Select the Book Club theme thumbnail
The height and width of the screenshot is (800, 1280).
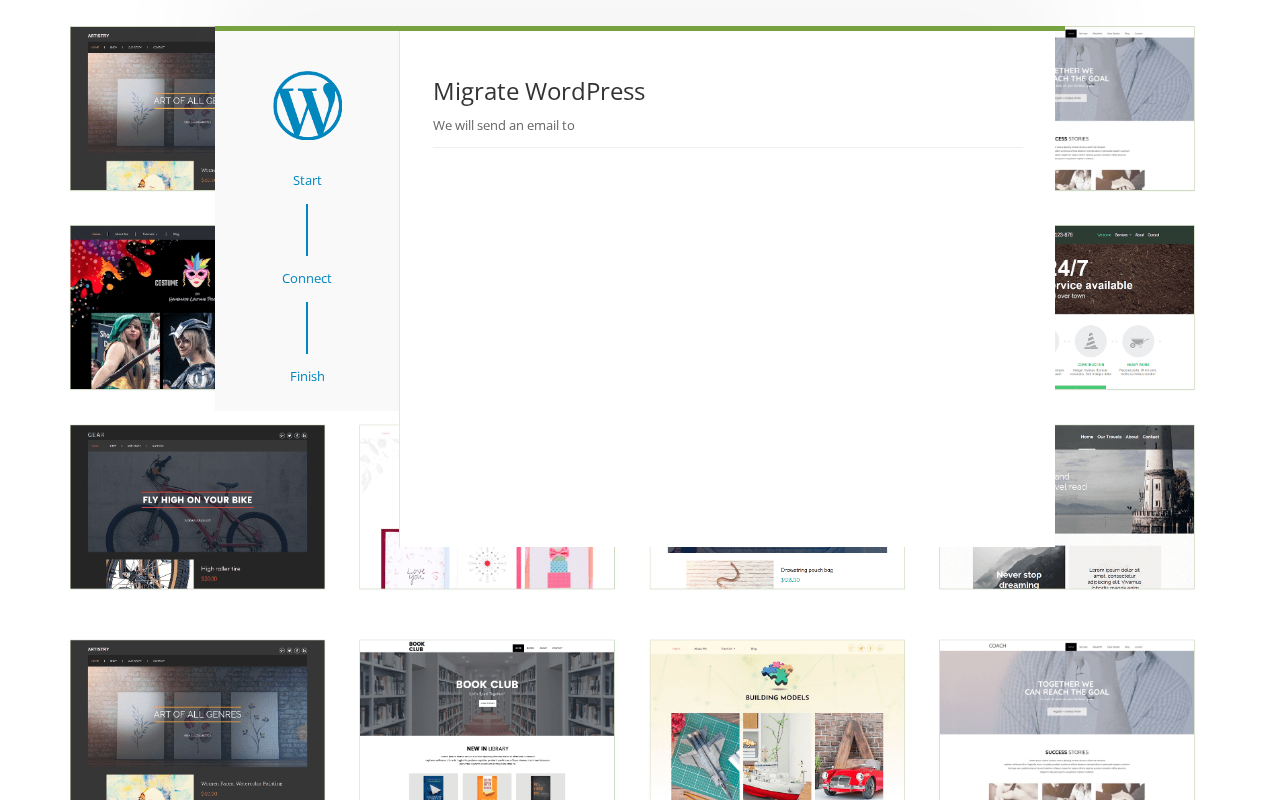[487, 720]
